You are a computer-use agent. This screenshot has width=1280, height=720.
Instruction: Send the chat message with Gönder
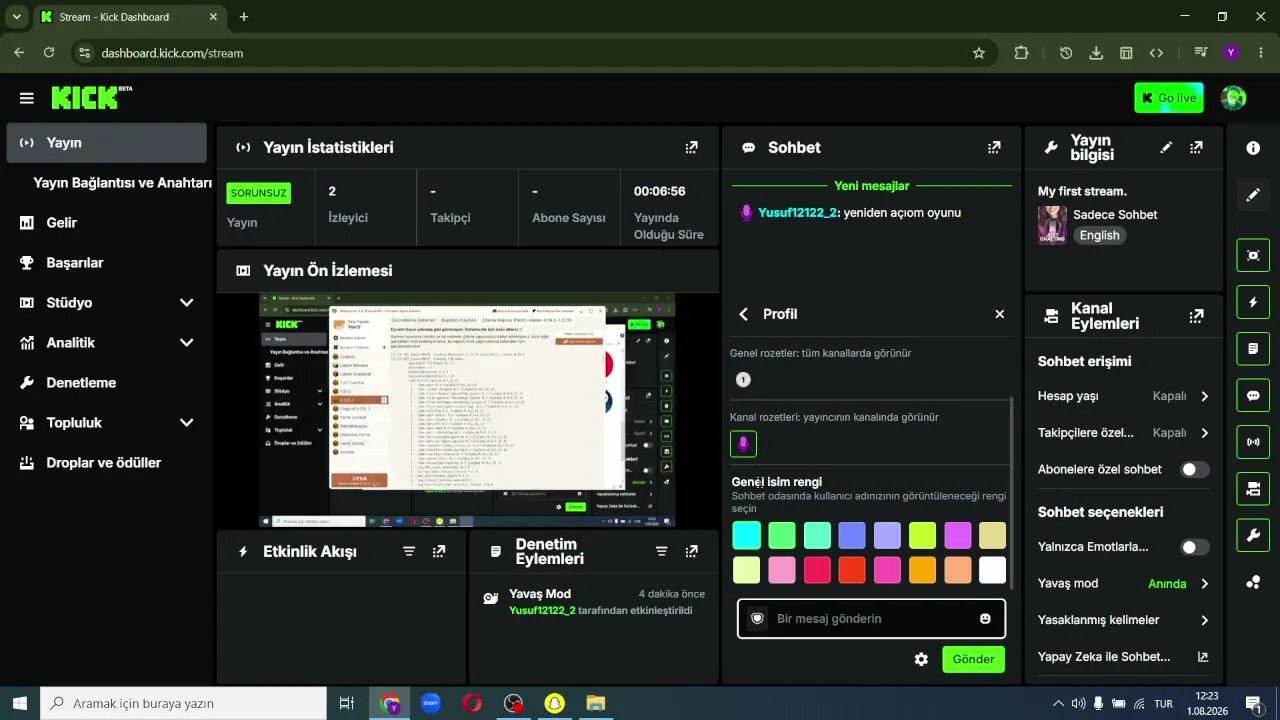pyautogui.click(x=973, y=659)
